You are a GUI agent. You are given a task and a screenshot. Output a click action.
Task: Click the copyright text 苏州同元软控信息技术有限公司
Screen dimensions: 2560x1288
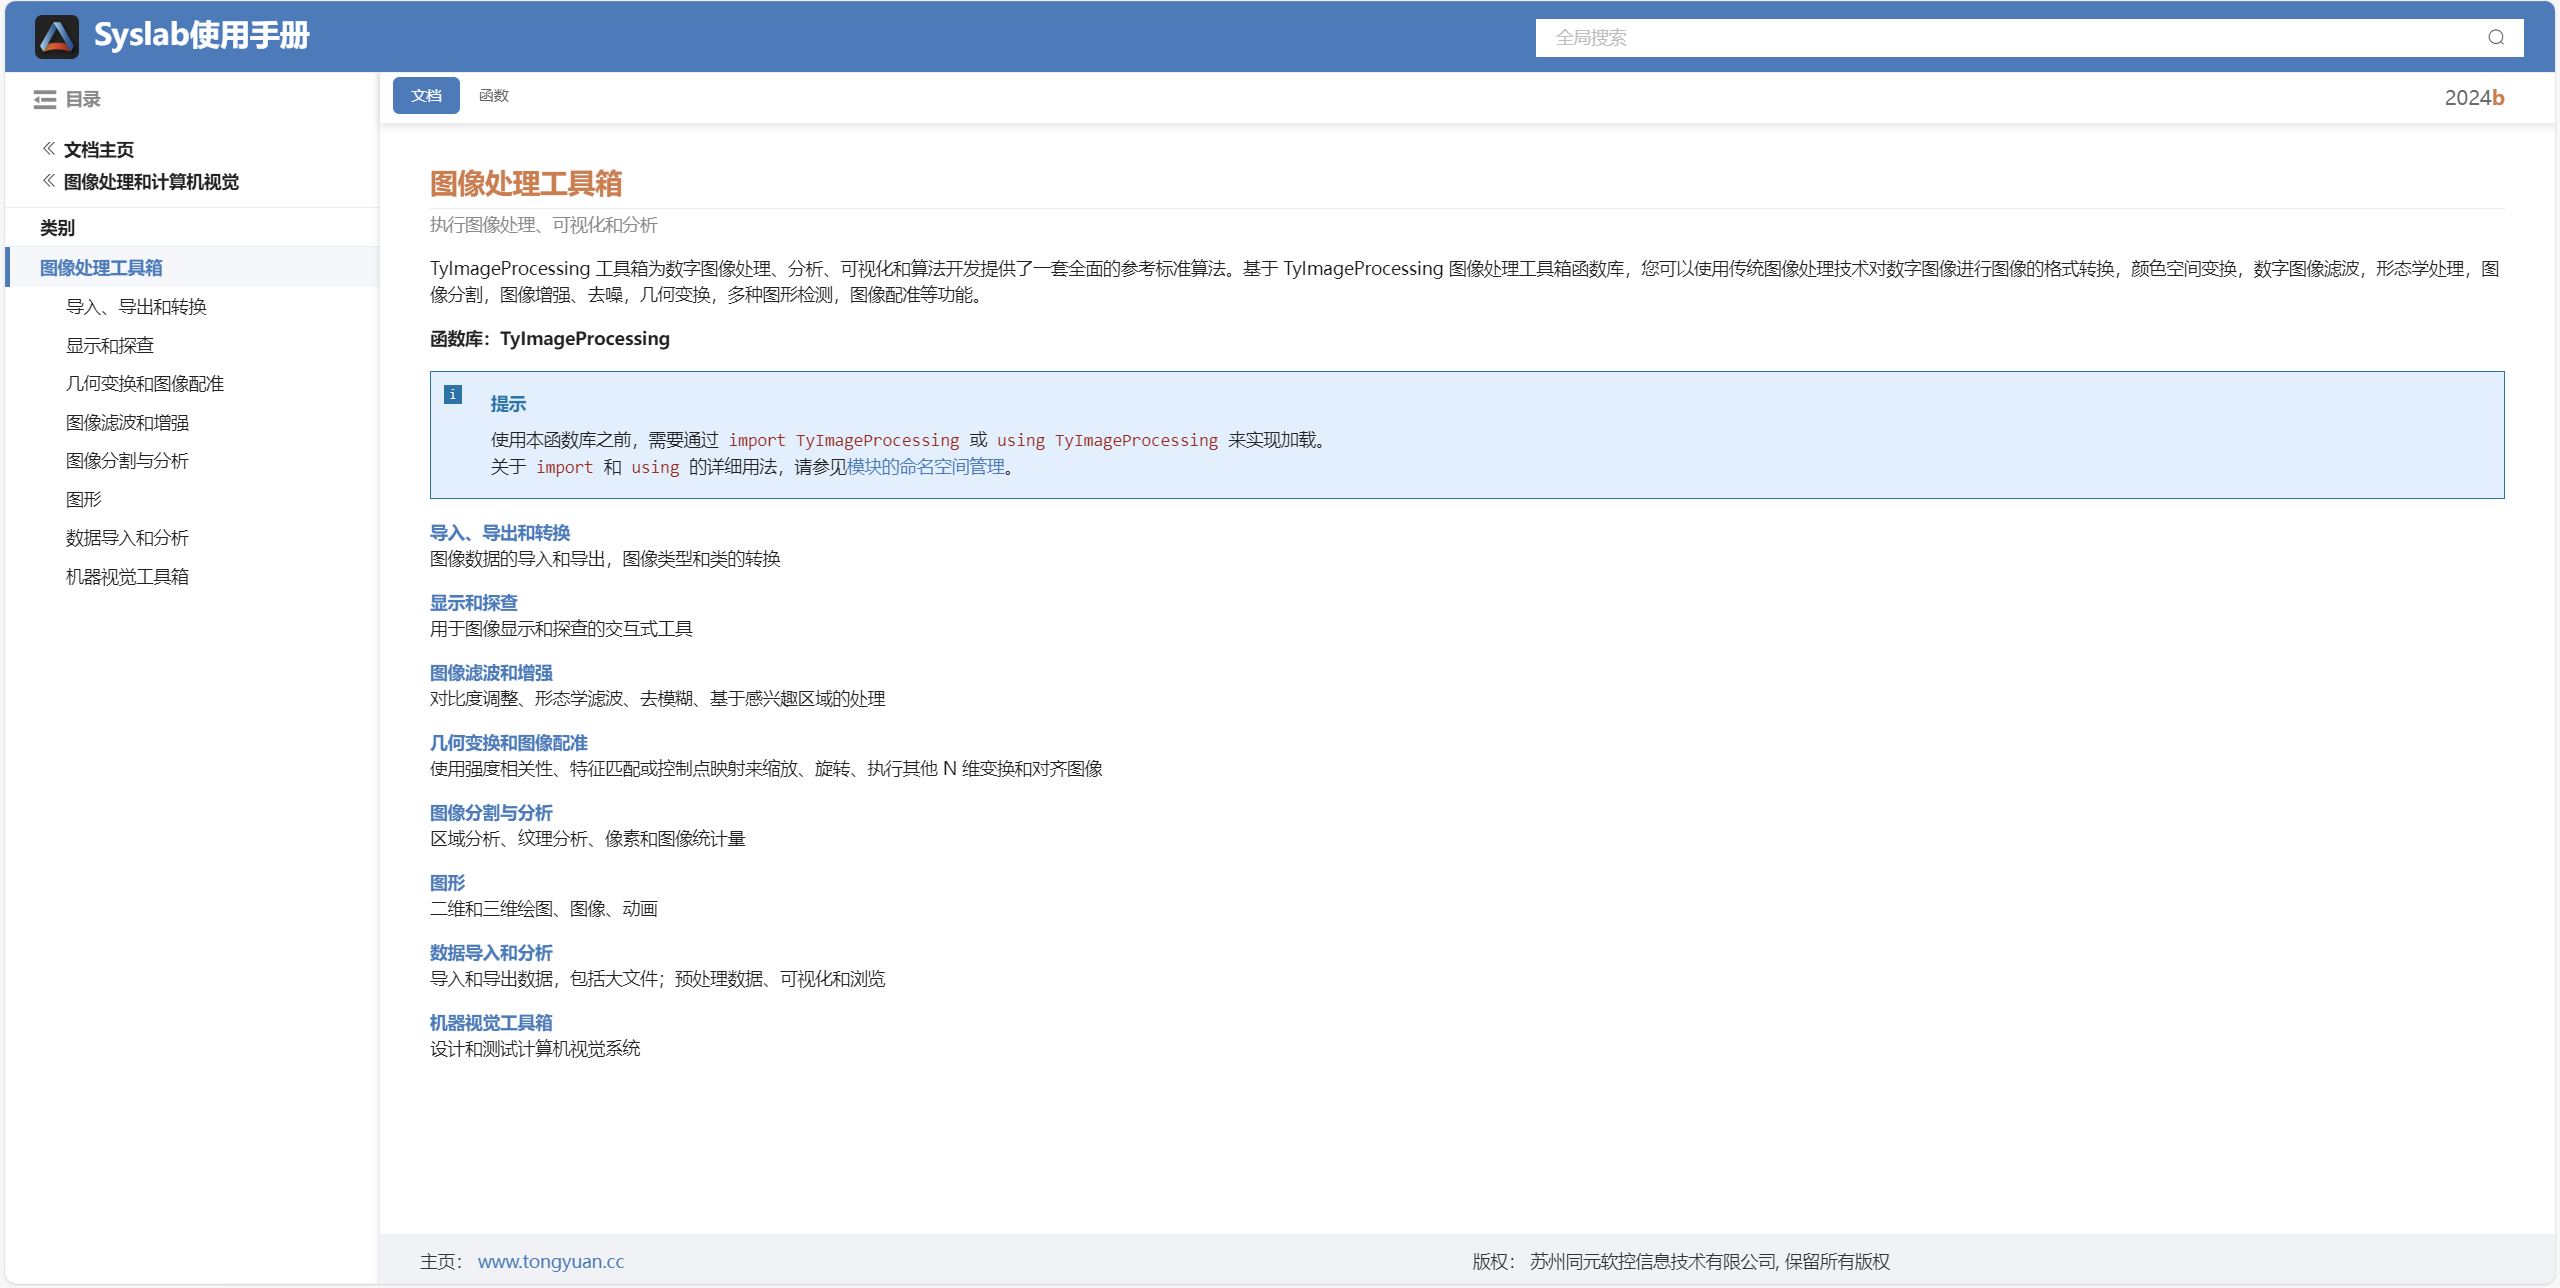pyautogui.click(x=1654, y=1262)
